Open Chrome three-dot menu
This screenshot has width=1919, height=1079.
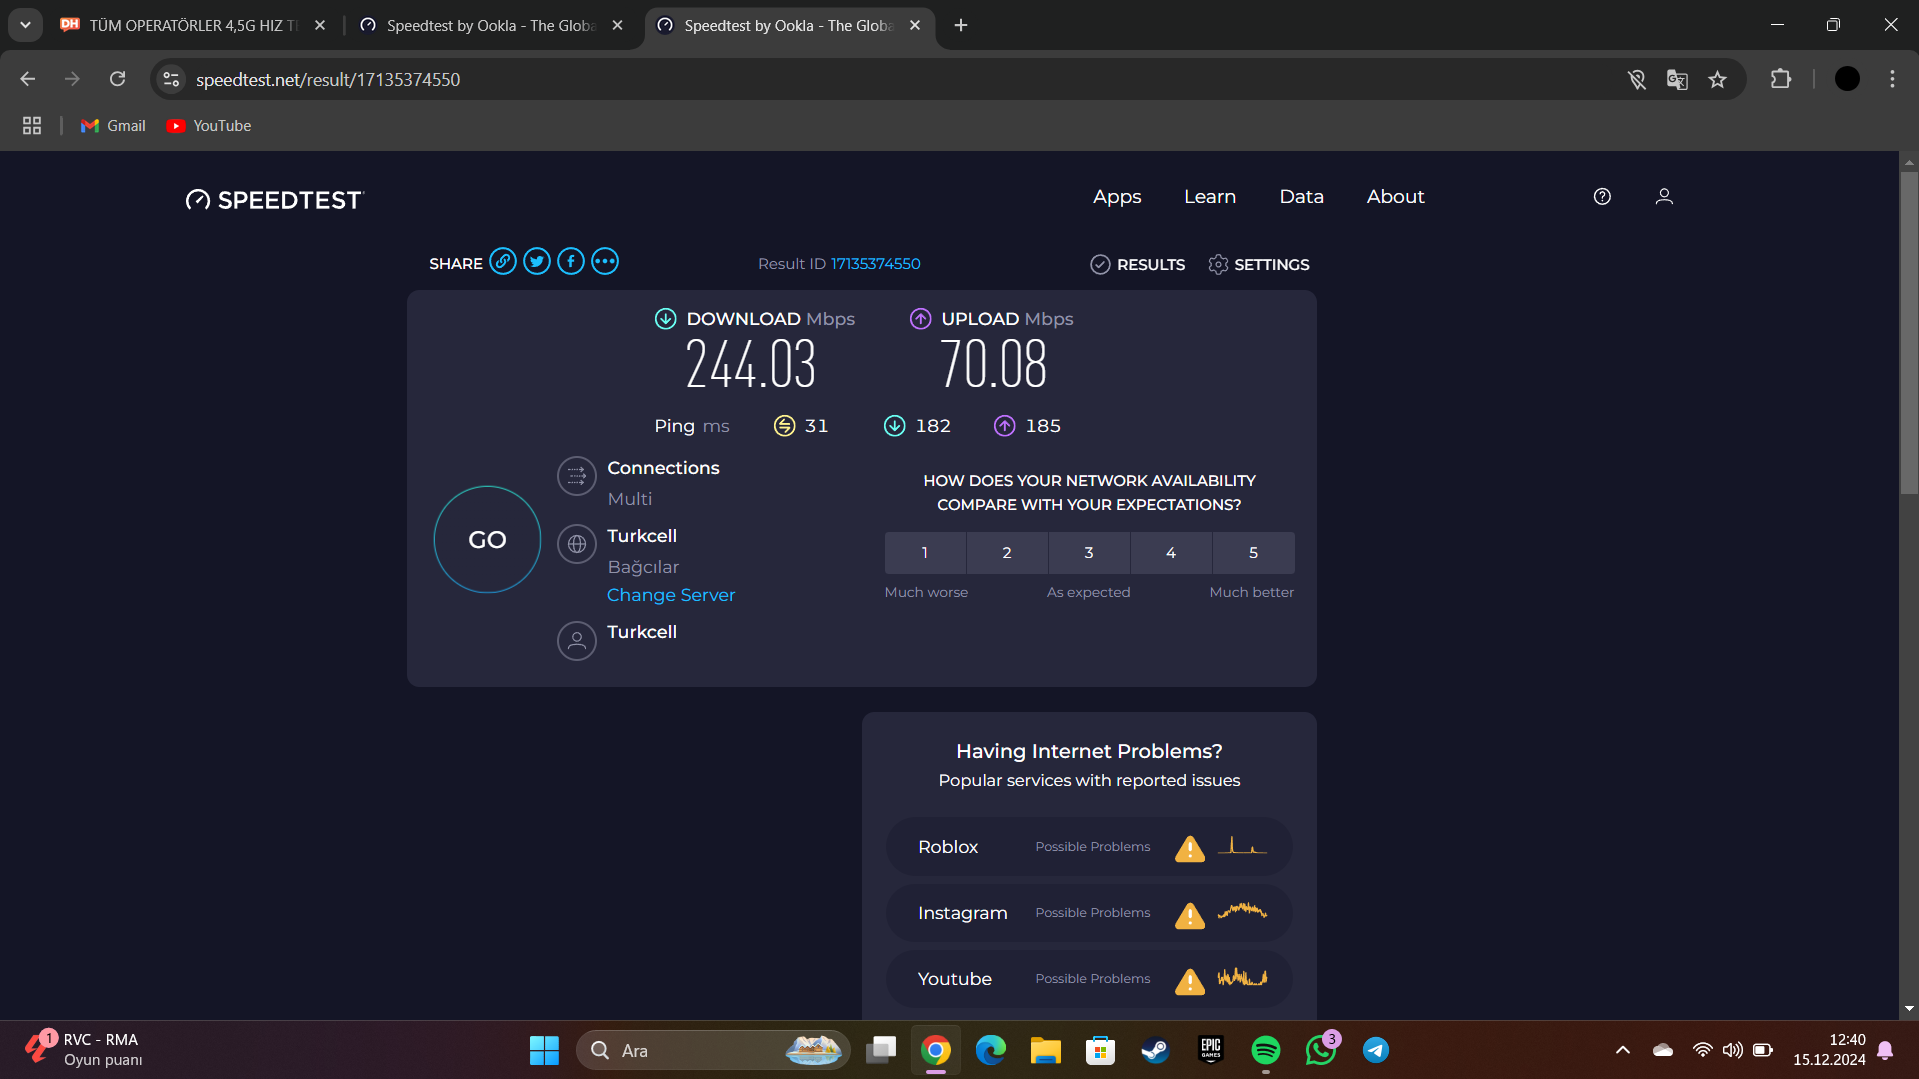click(1892, 79)
